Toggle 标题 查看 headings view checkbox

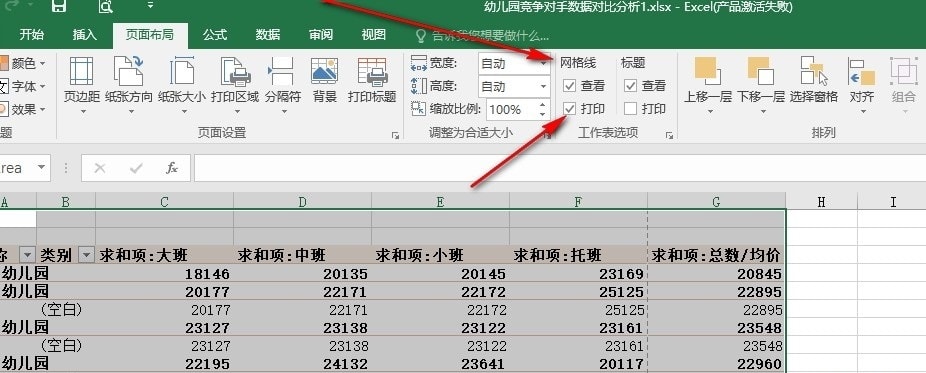coord(631,86)
